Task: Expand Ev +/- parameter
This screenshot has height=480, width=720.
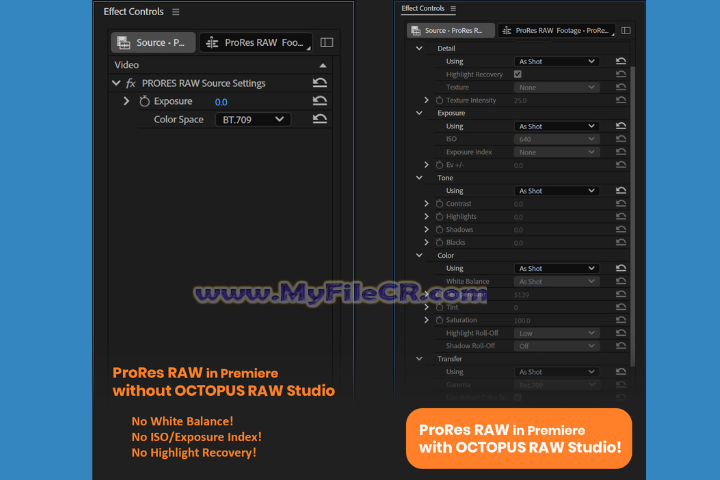Action: tap(427, 164)
